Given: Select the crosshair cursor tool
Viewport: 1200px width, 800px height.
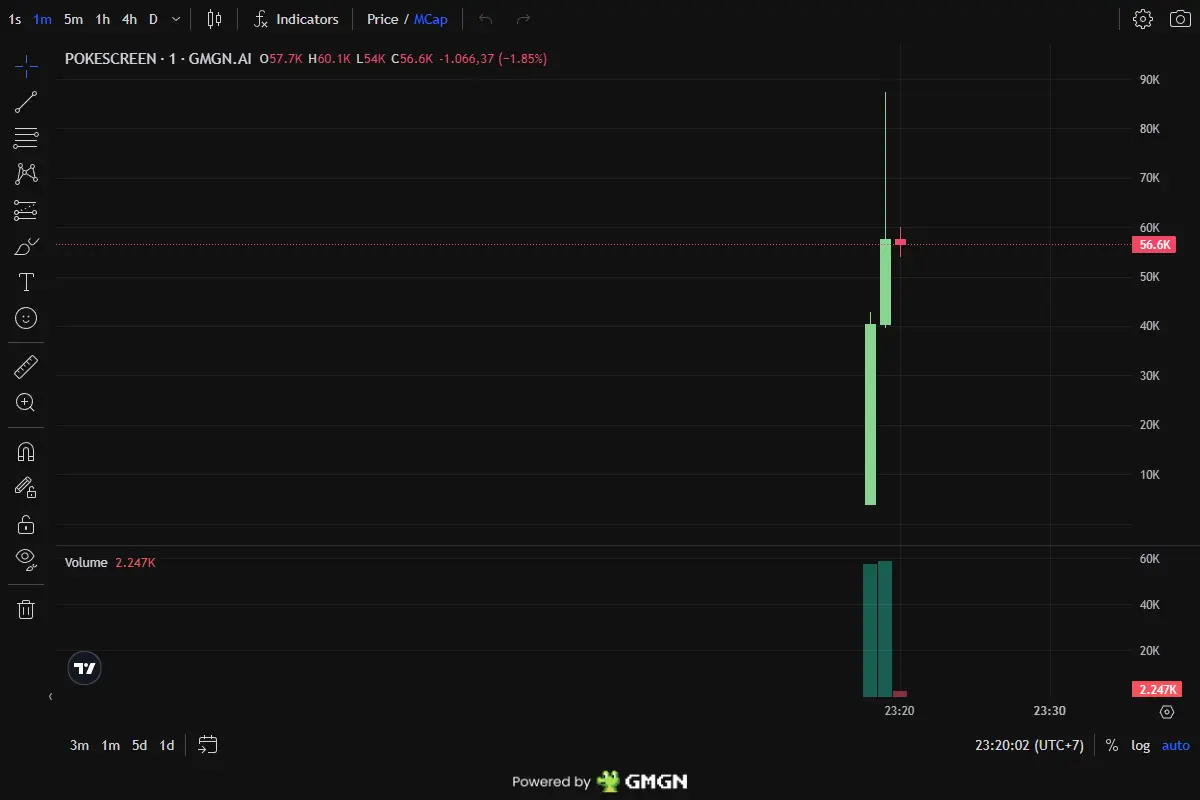Looking at the screenshot, I should click(x=26, y=67).
